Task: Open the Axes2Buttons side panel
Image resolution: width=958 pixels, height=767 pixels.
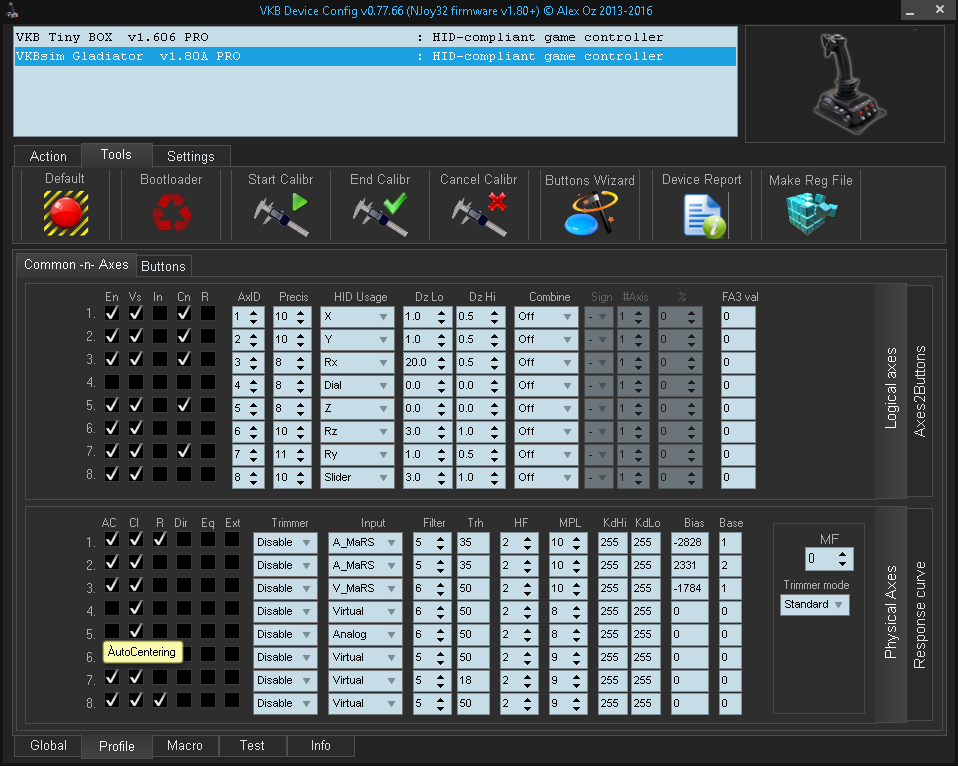Action: (919, 391)
